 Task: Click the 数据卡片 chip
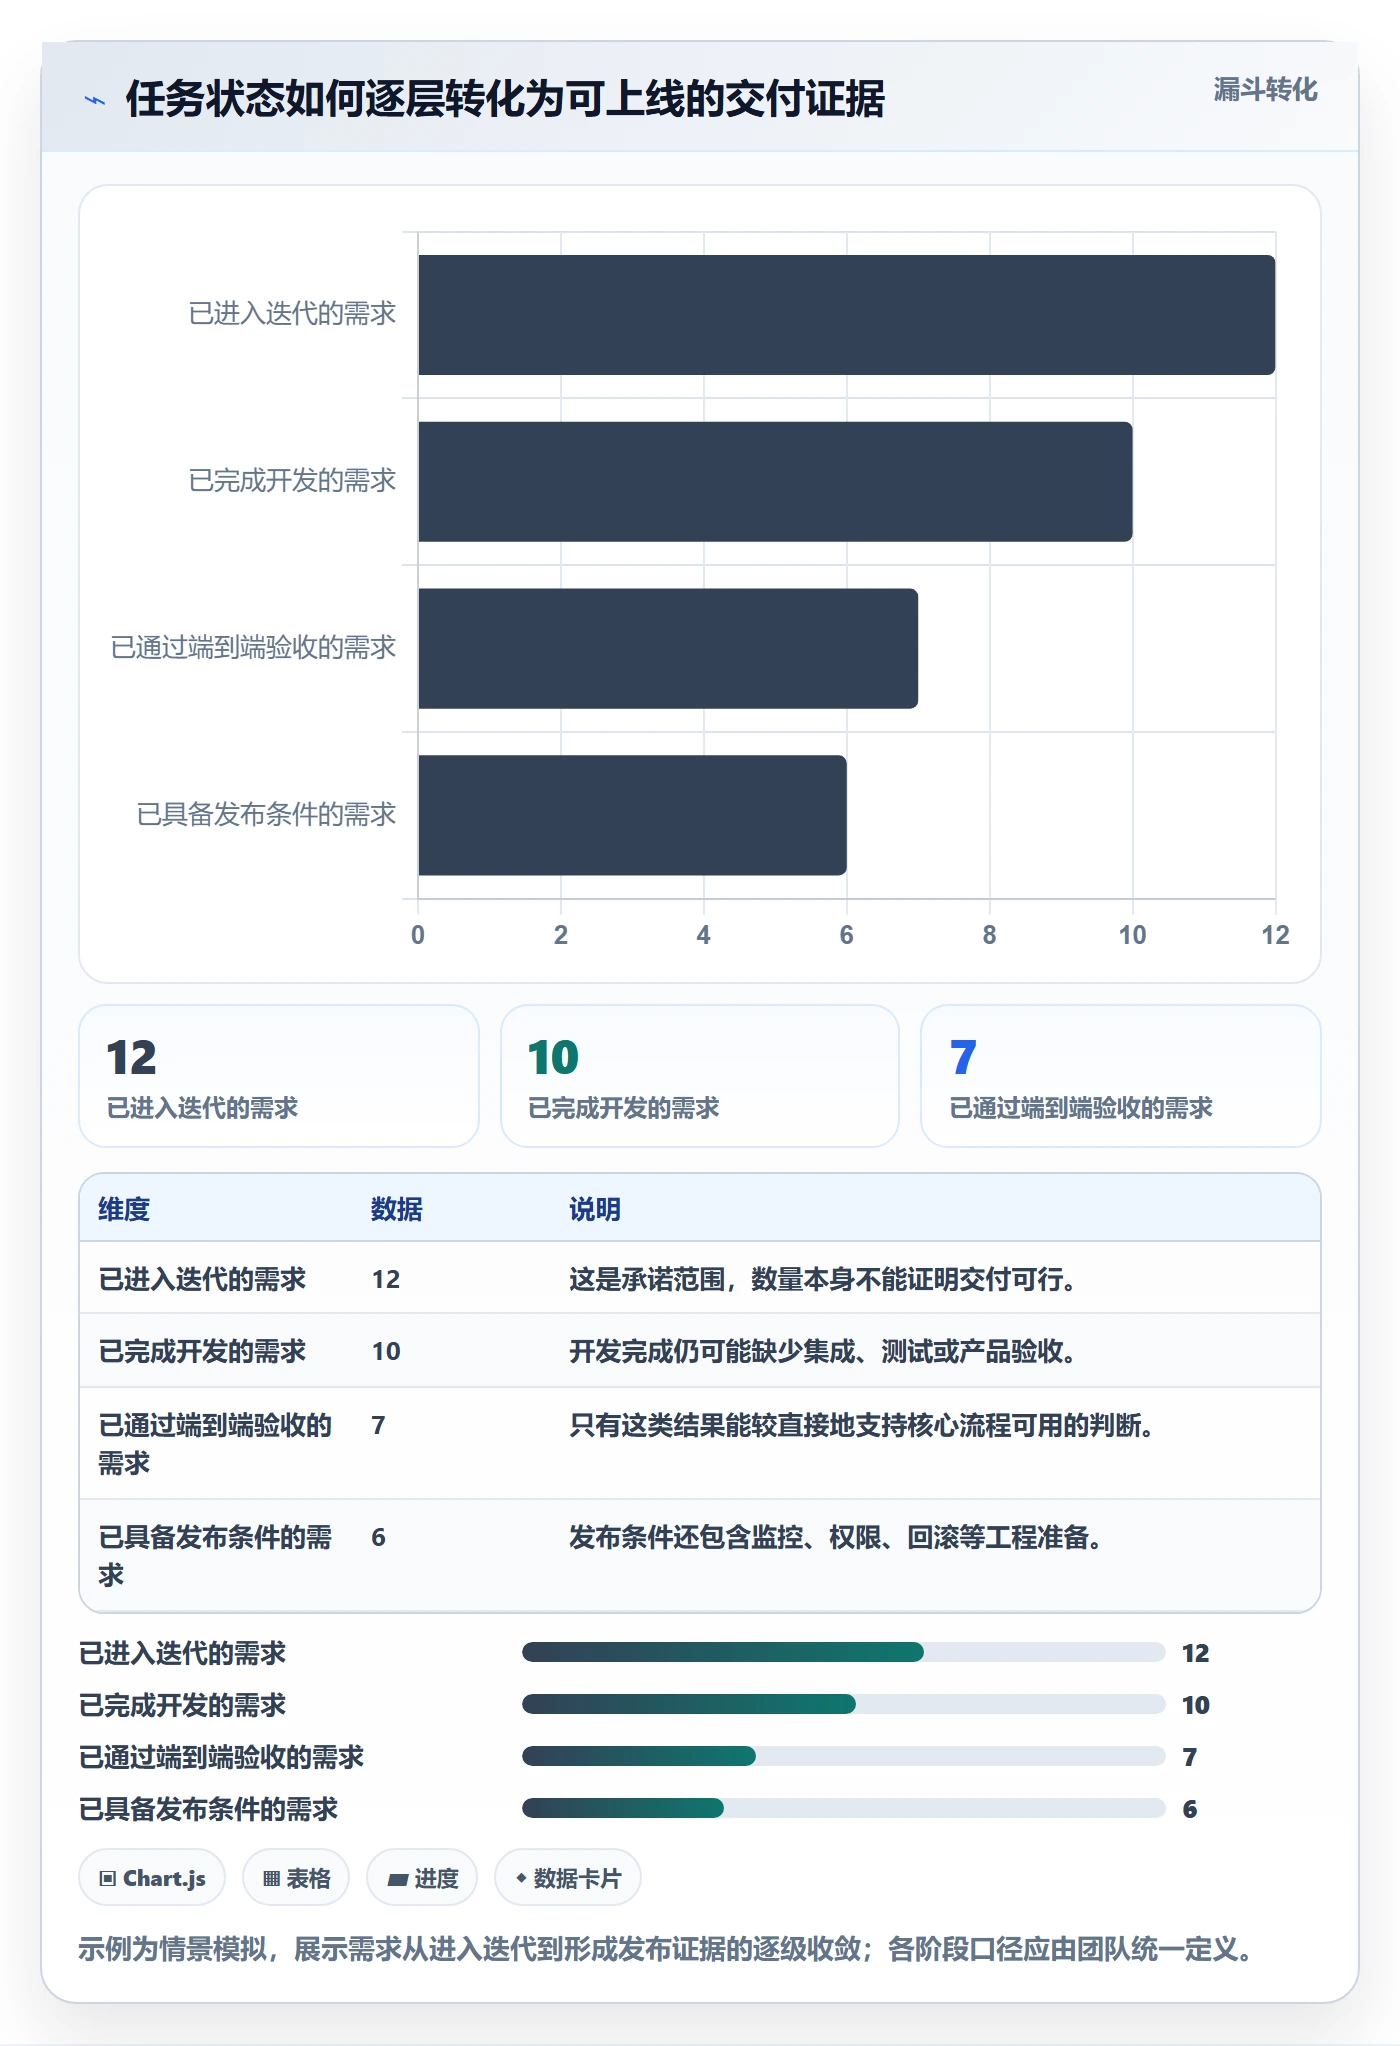568,1878
